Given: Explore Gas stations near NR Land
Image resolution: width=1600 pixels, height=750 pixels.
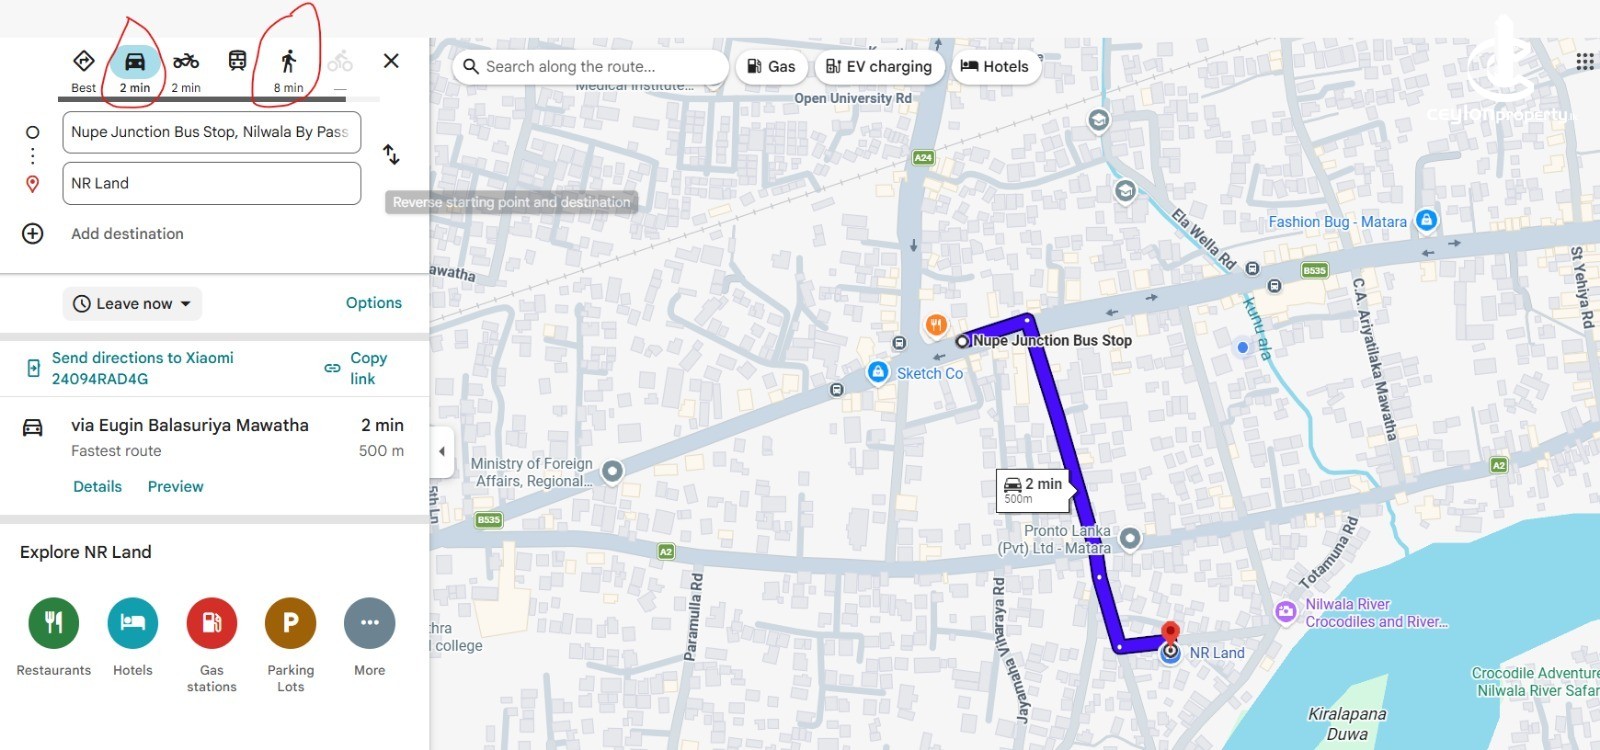Looking at the screenshot, I should pyautogui.click(x=212, y=645).
